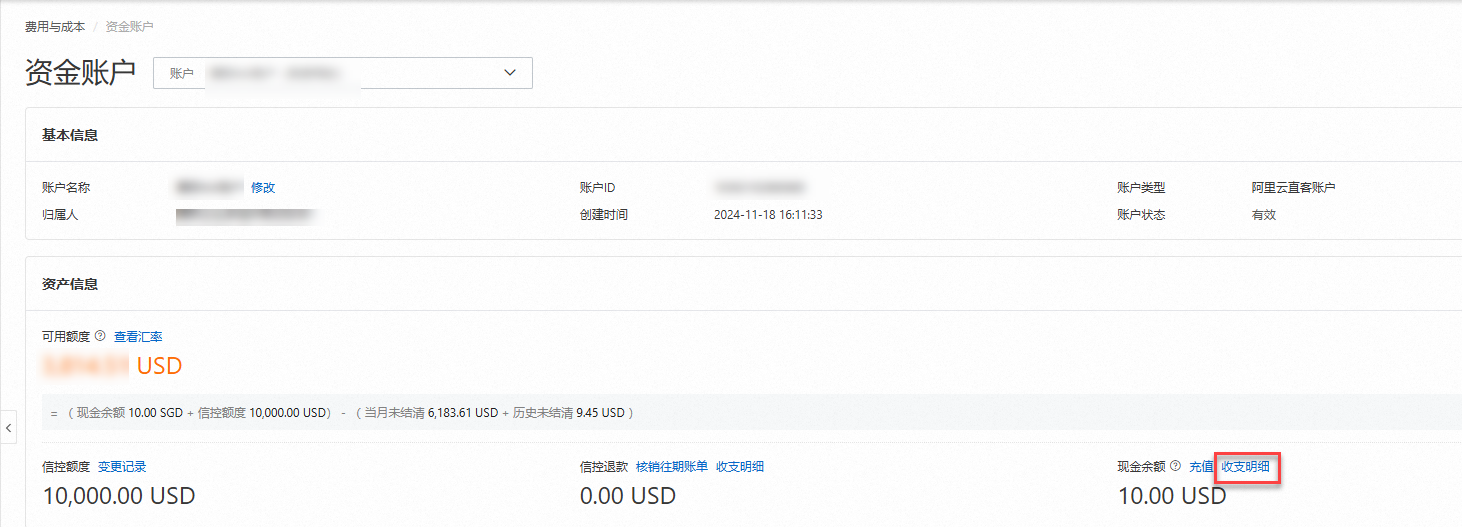Click the 费用与成本 breadcrumb link

(55, 27)
